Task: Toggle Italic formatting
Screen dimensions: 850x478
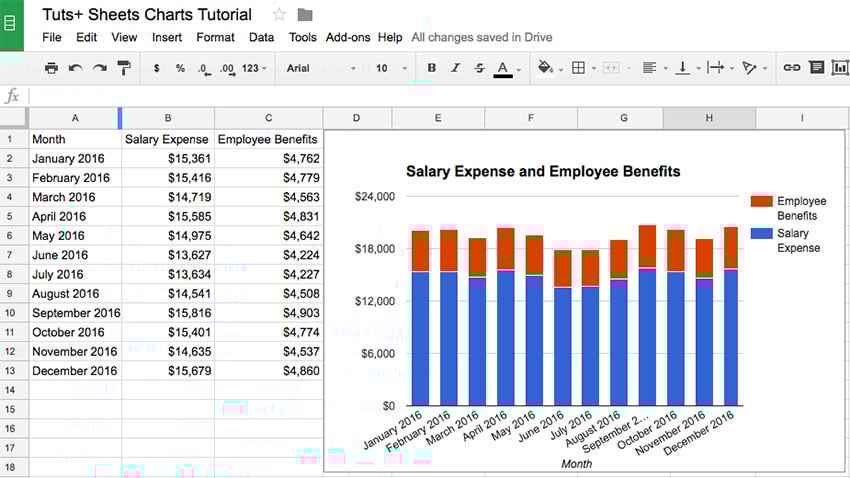Action: pyautogui.click(x=456, y=68)
